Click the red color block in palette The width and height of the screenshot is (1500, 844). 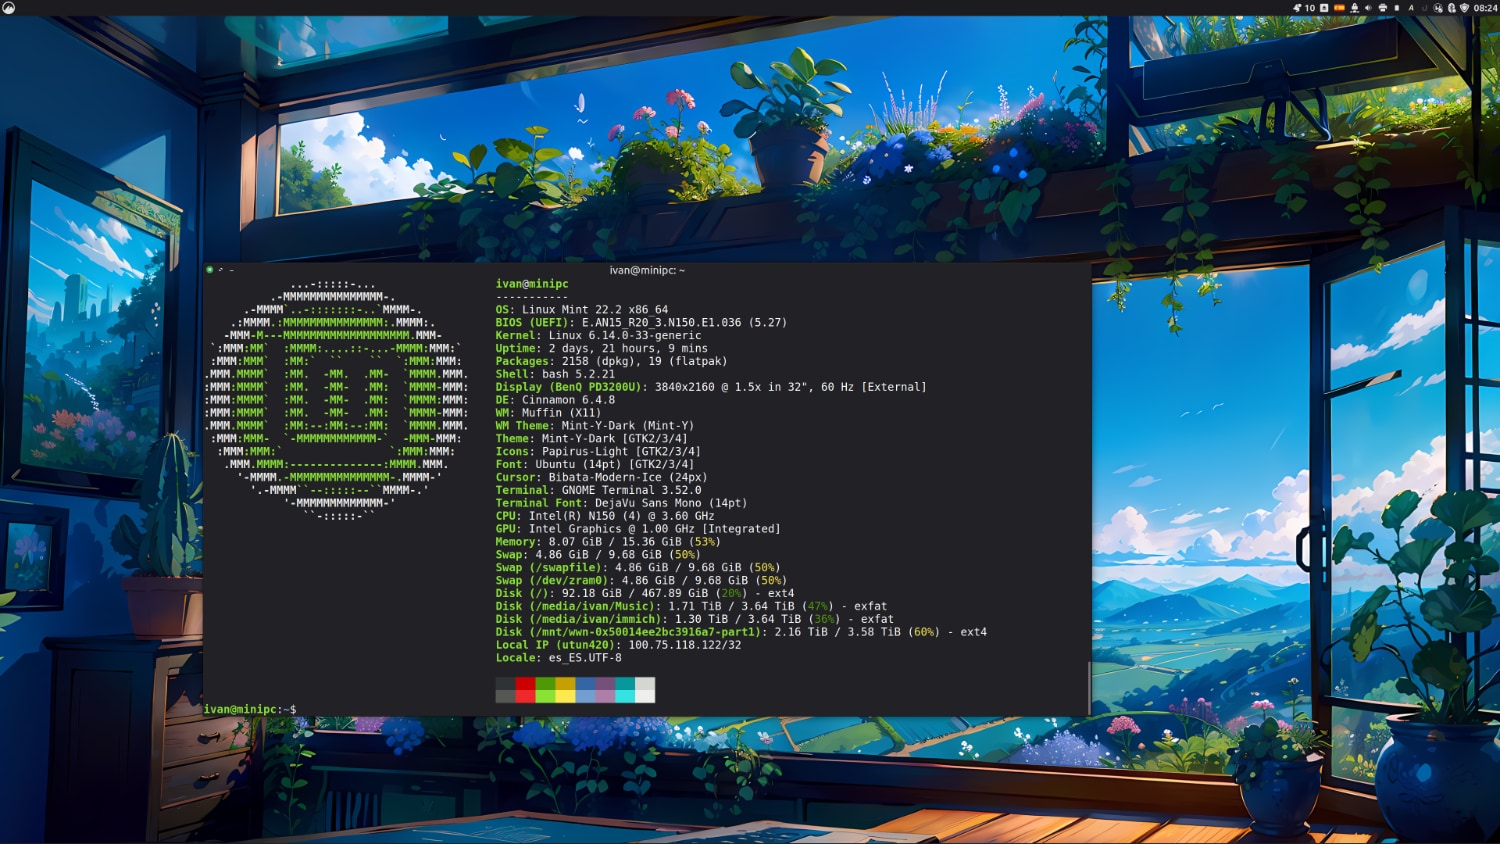(525, 690)
